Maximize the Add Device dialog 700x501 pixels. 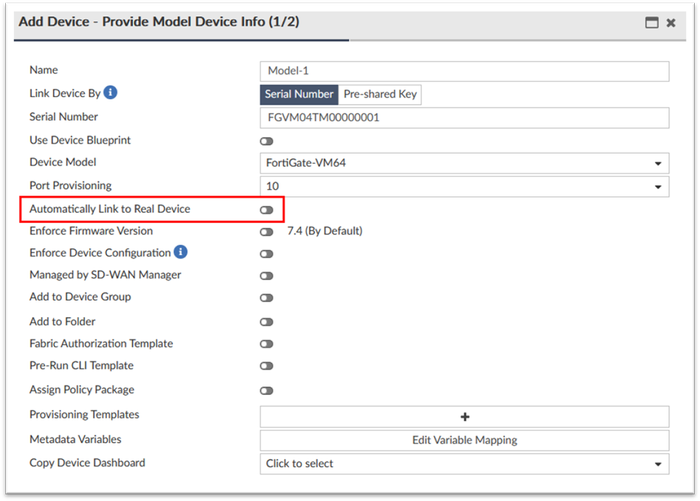click(x=652, y=22)
